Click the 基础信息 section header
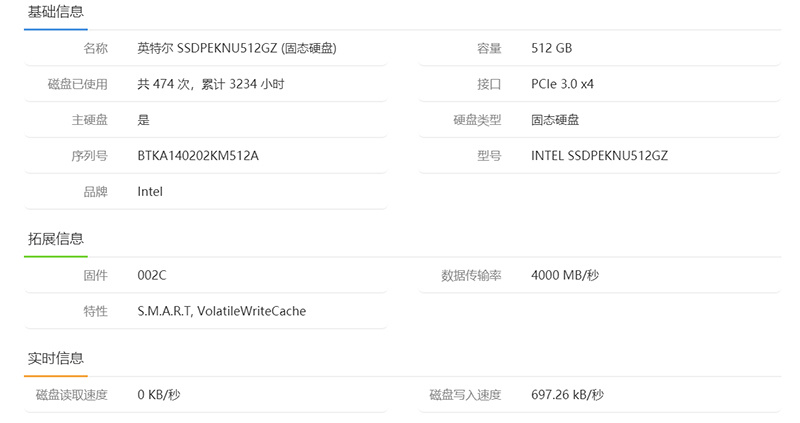 (56, 12)
